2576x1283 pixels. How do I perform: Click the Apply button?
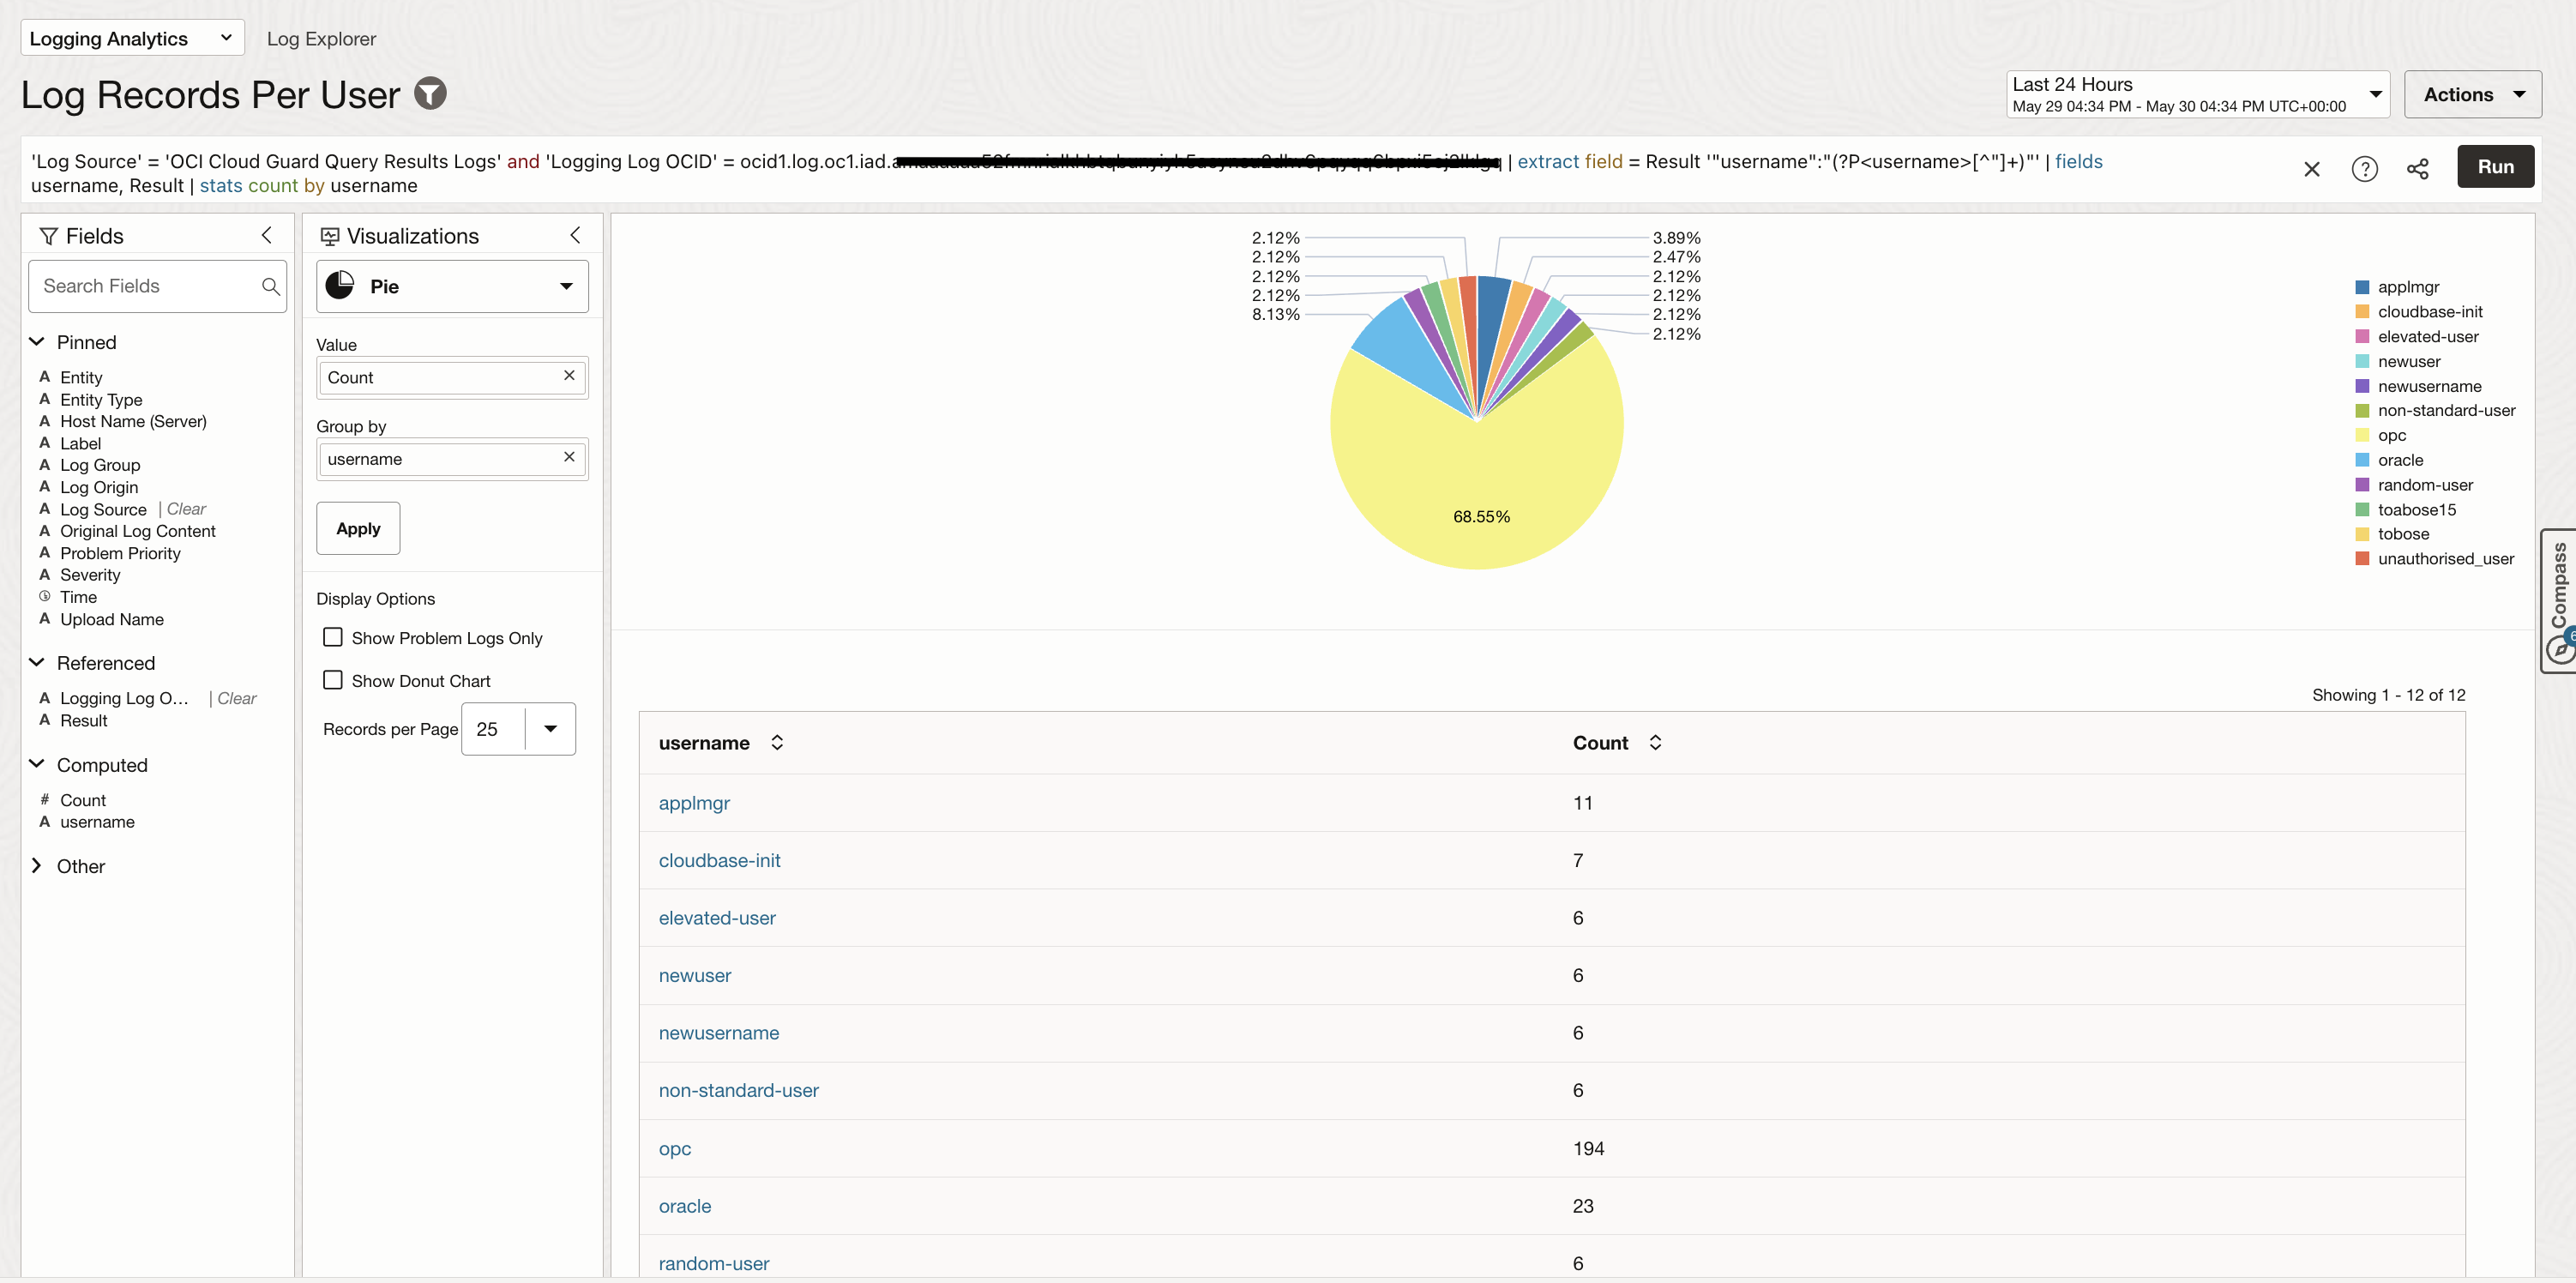pos(358,528)
